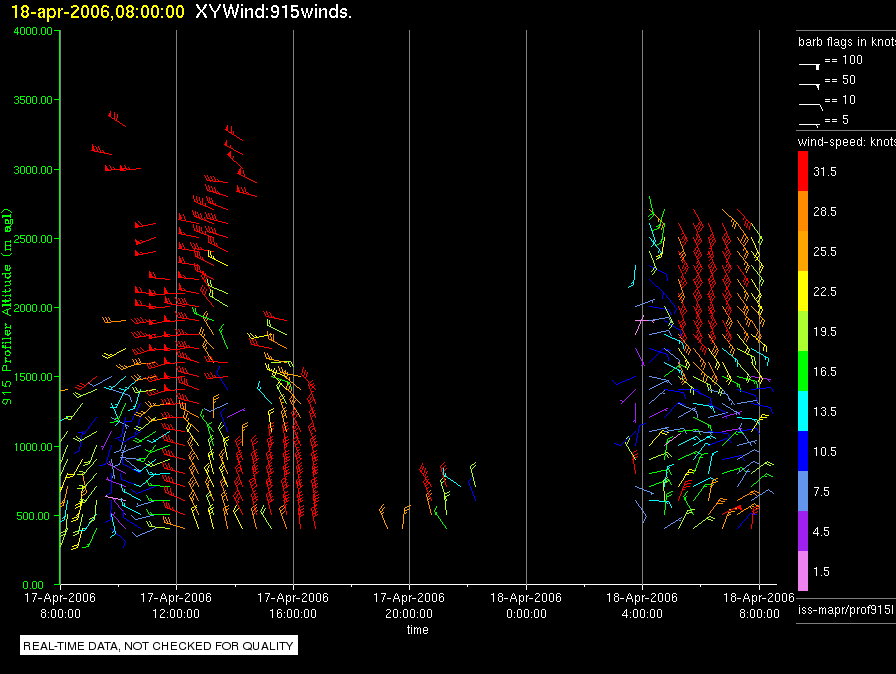Click the '4000.00' altitude axis label
The width and height of the screenshot is (896, 674).
(33, 31)
